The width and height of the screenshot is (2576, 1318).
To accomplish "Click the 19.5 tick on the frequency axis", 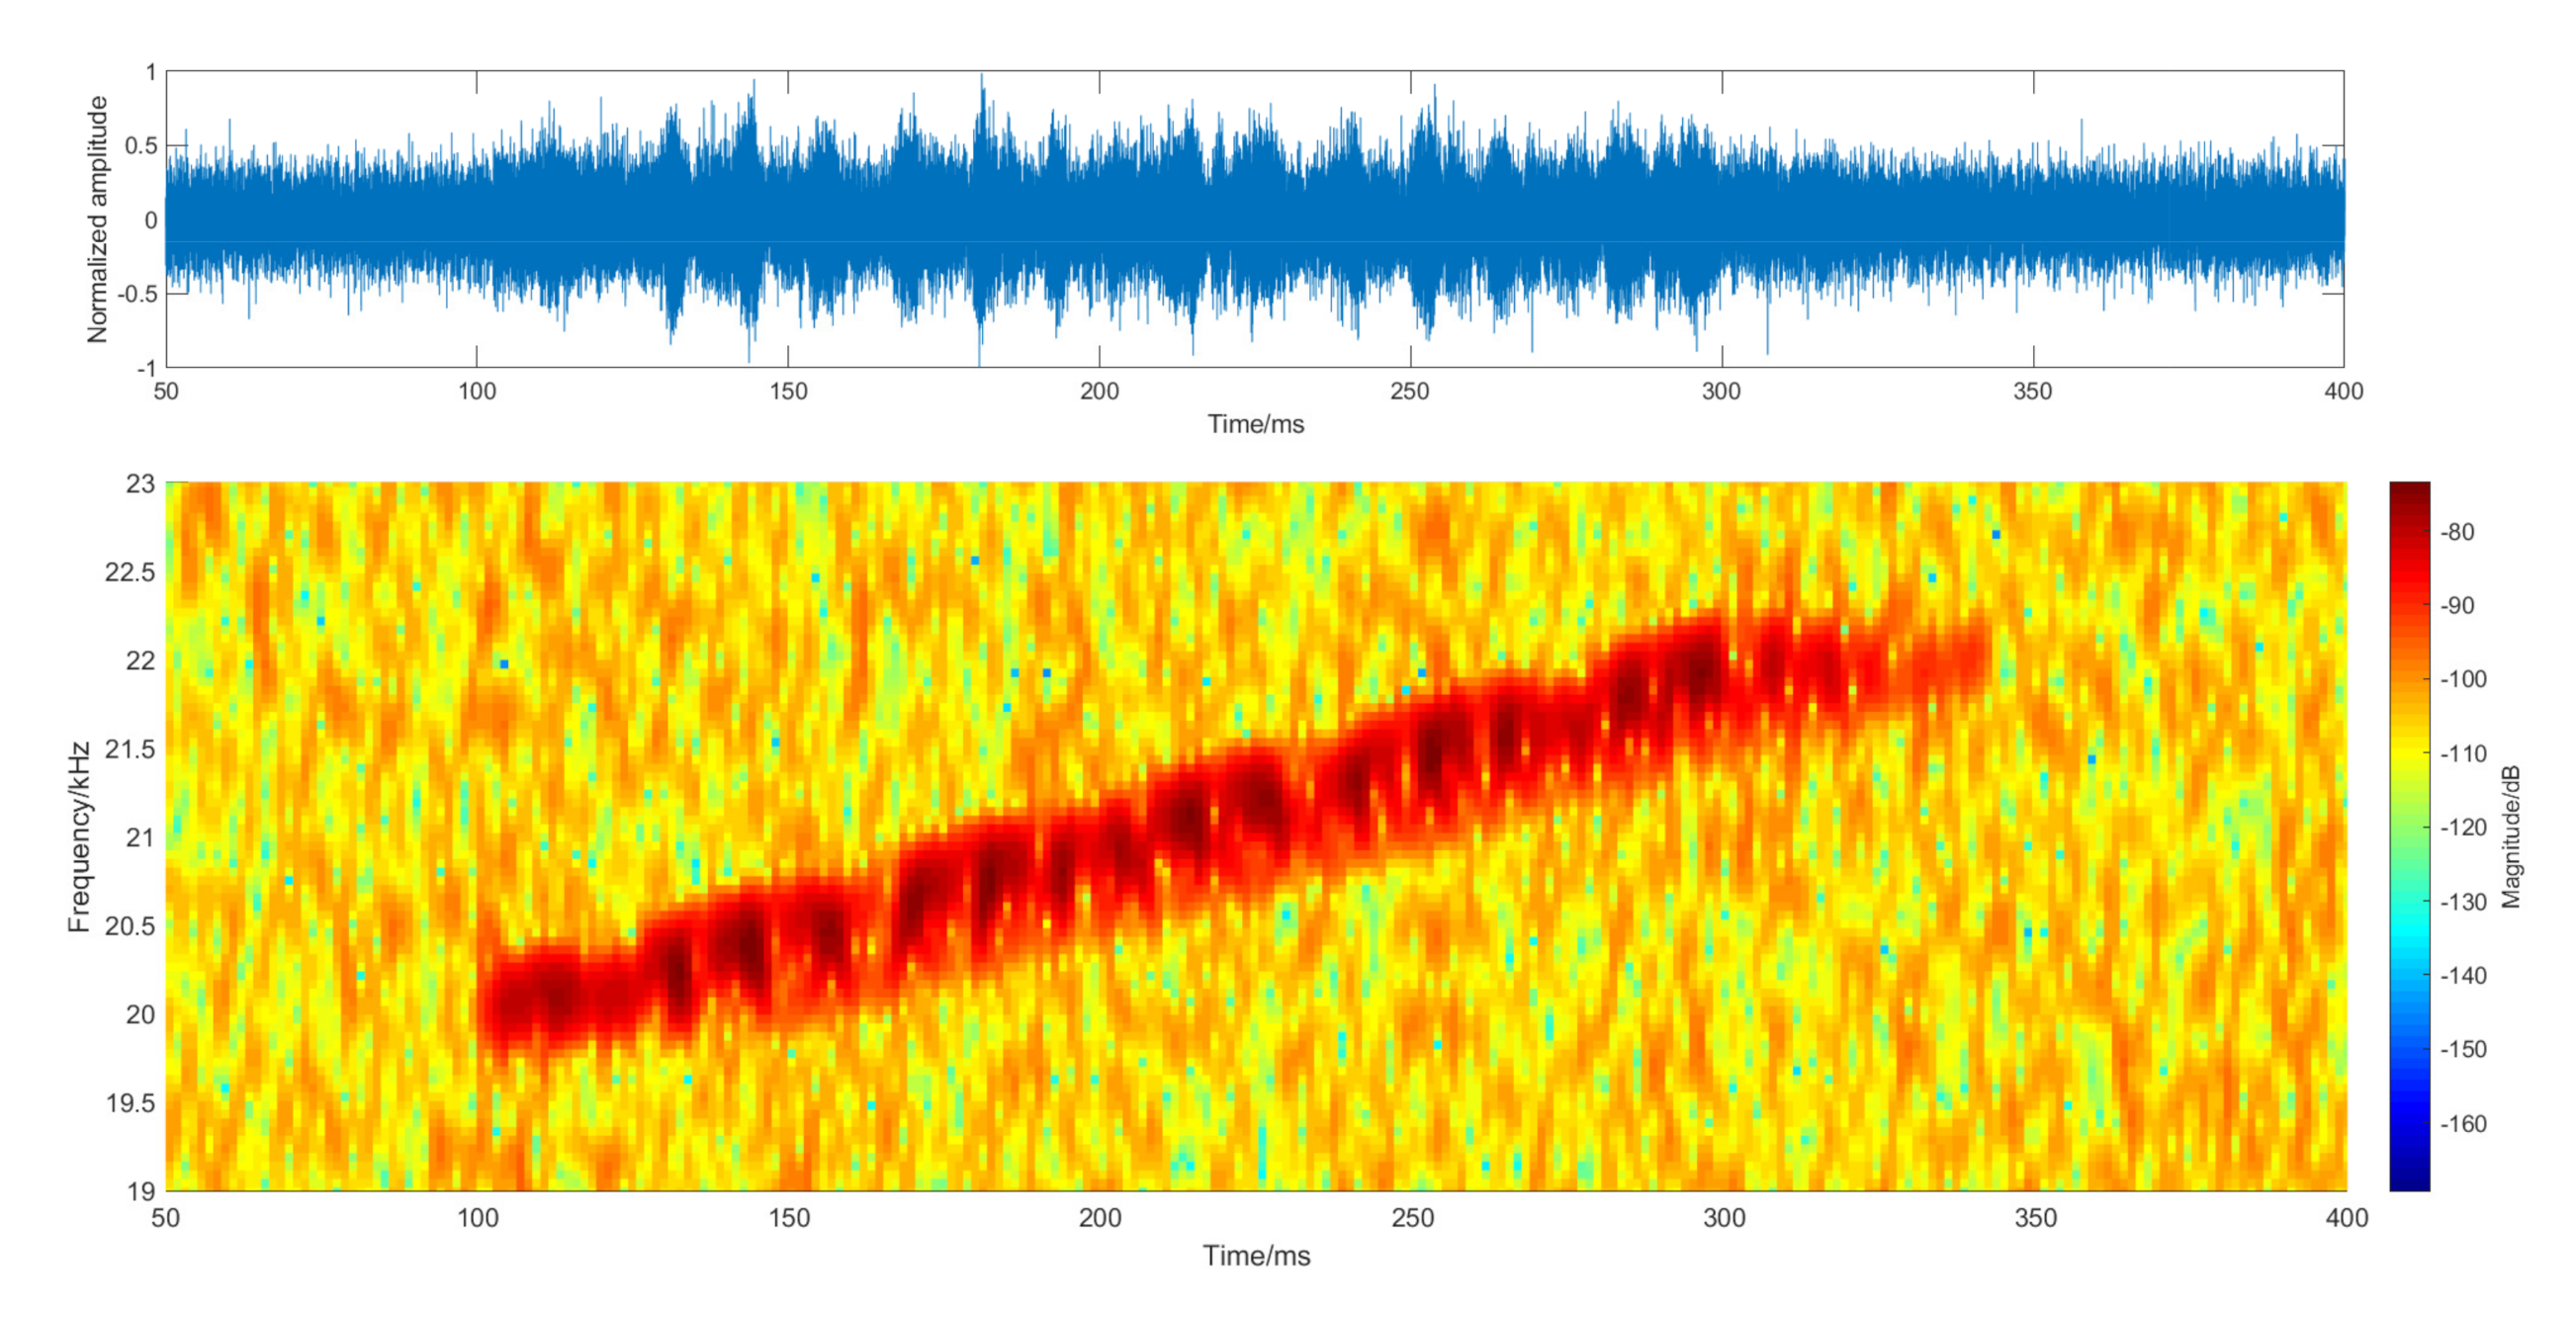I will 130,1103.
